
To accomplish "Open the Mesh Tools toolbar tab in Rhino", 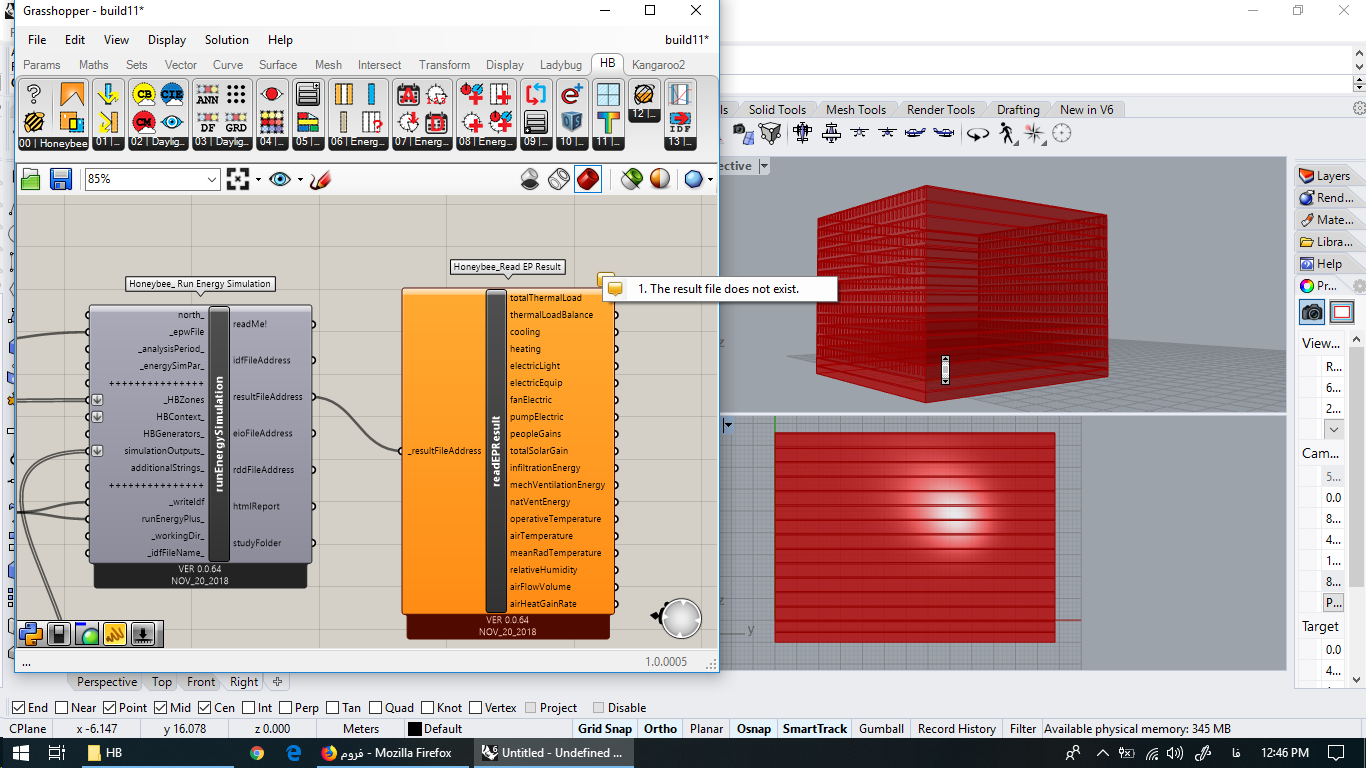I will click(856, 110).
